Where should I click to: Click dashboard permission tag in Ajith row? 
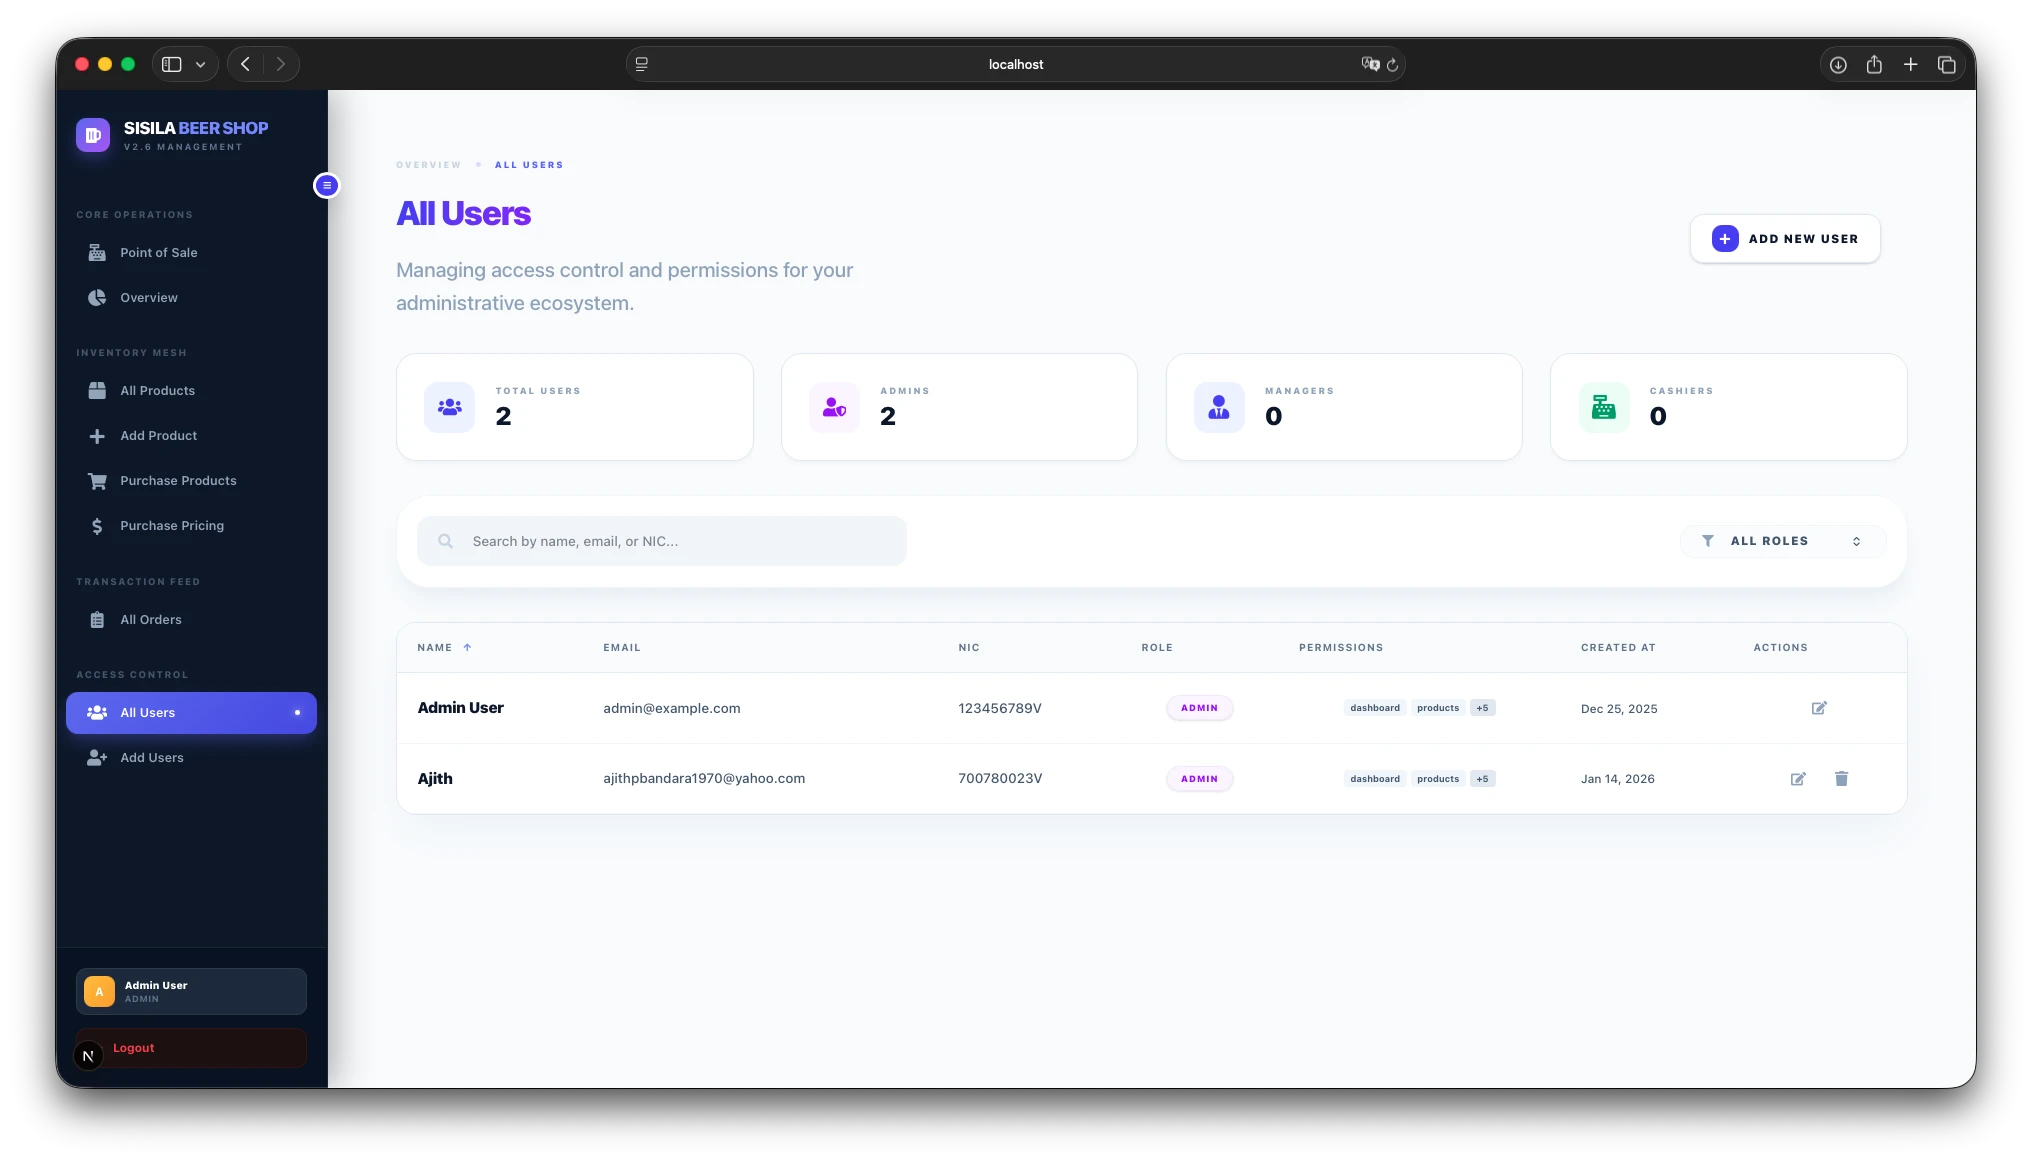(x=1375, y=779)
